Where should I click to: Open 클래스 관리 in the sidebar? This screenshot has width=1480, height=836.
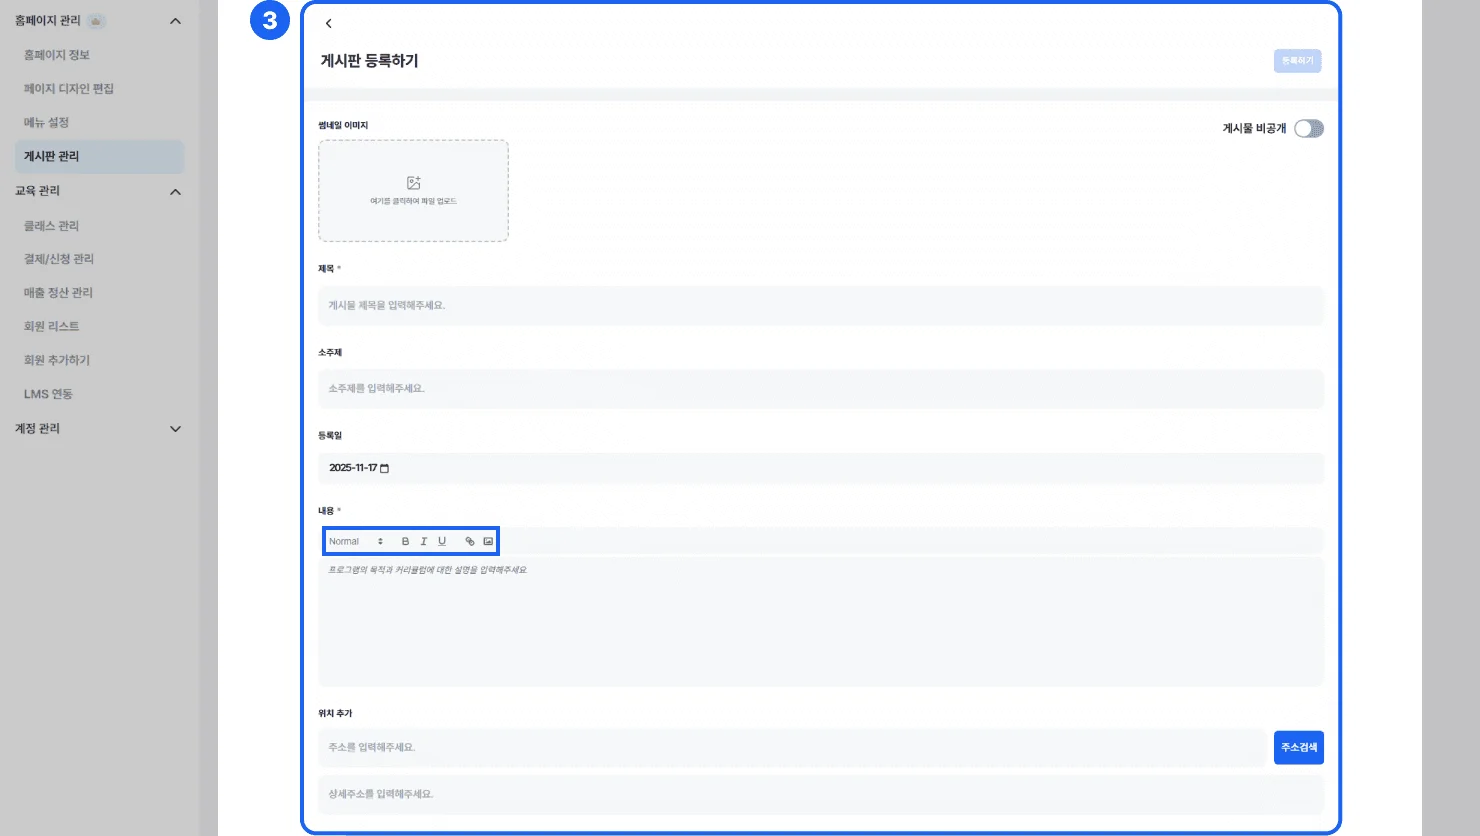pos(52,226)
